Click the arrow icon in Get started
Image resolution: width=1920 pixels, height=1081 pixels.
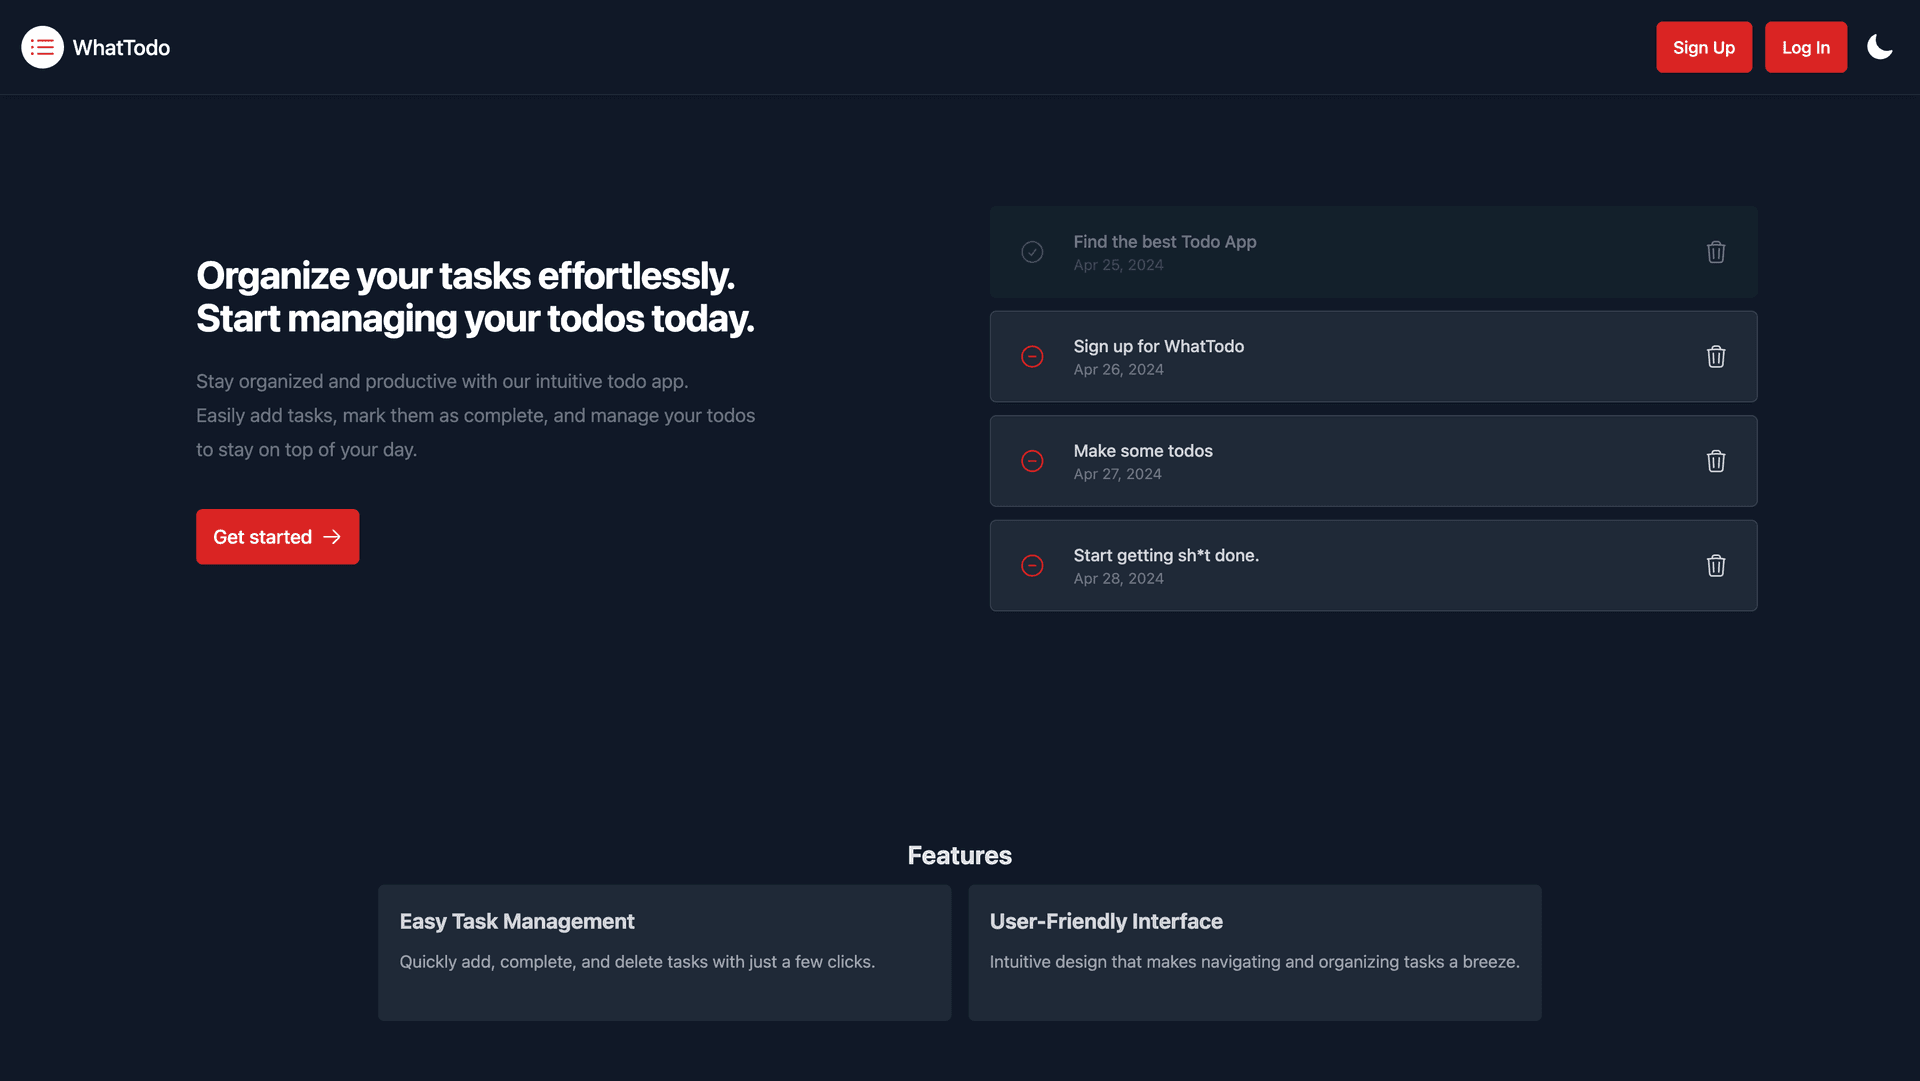pos(333,537)
